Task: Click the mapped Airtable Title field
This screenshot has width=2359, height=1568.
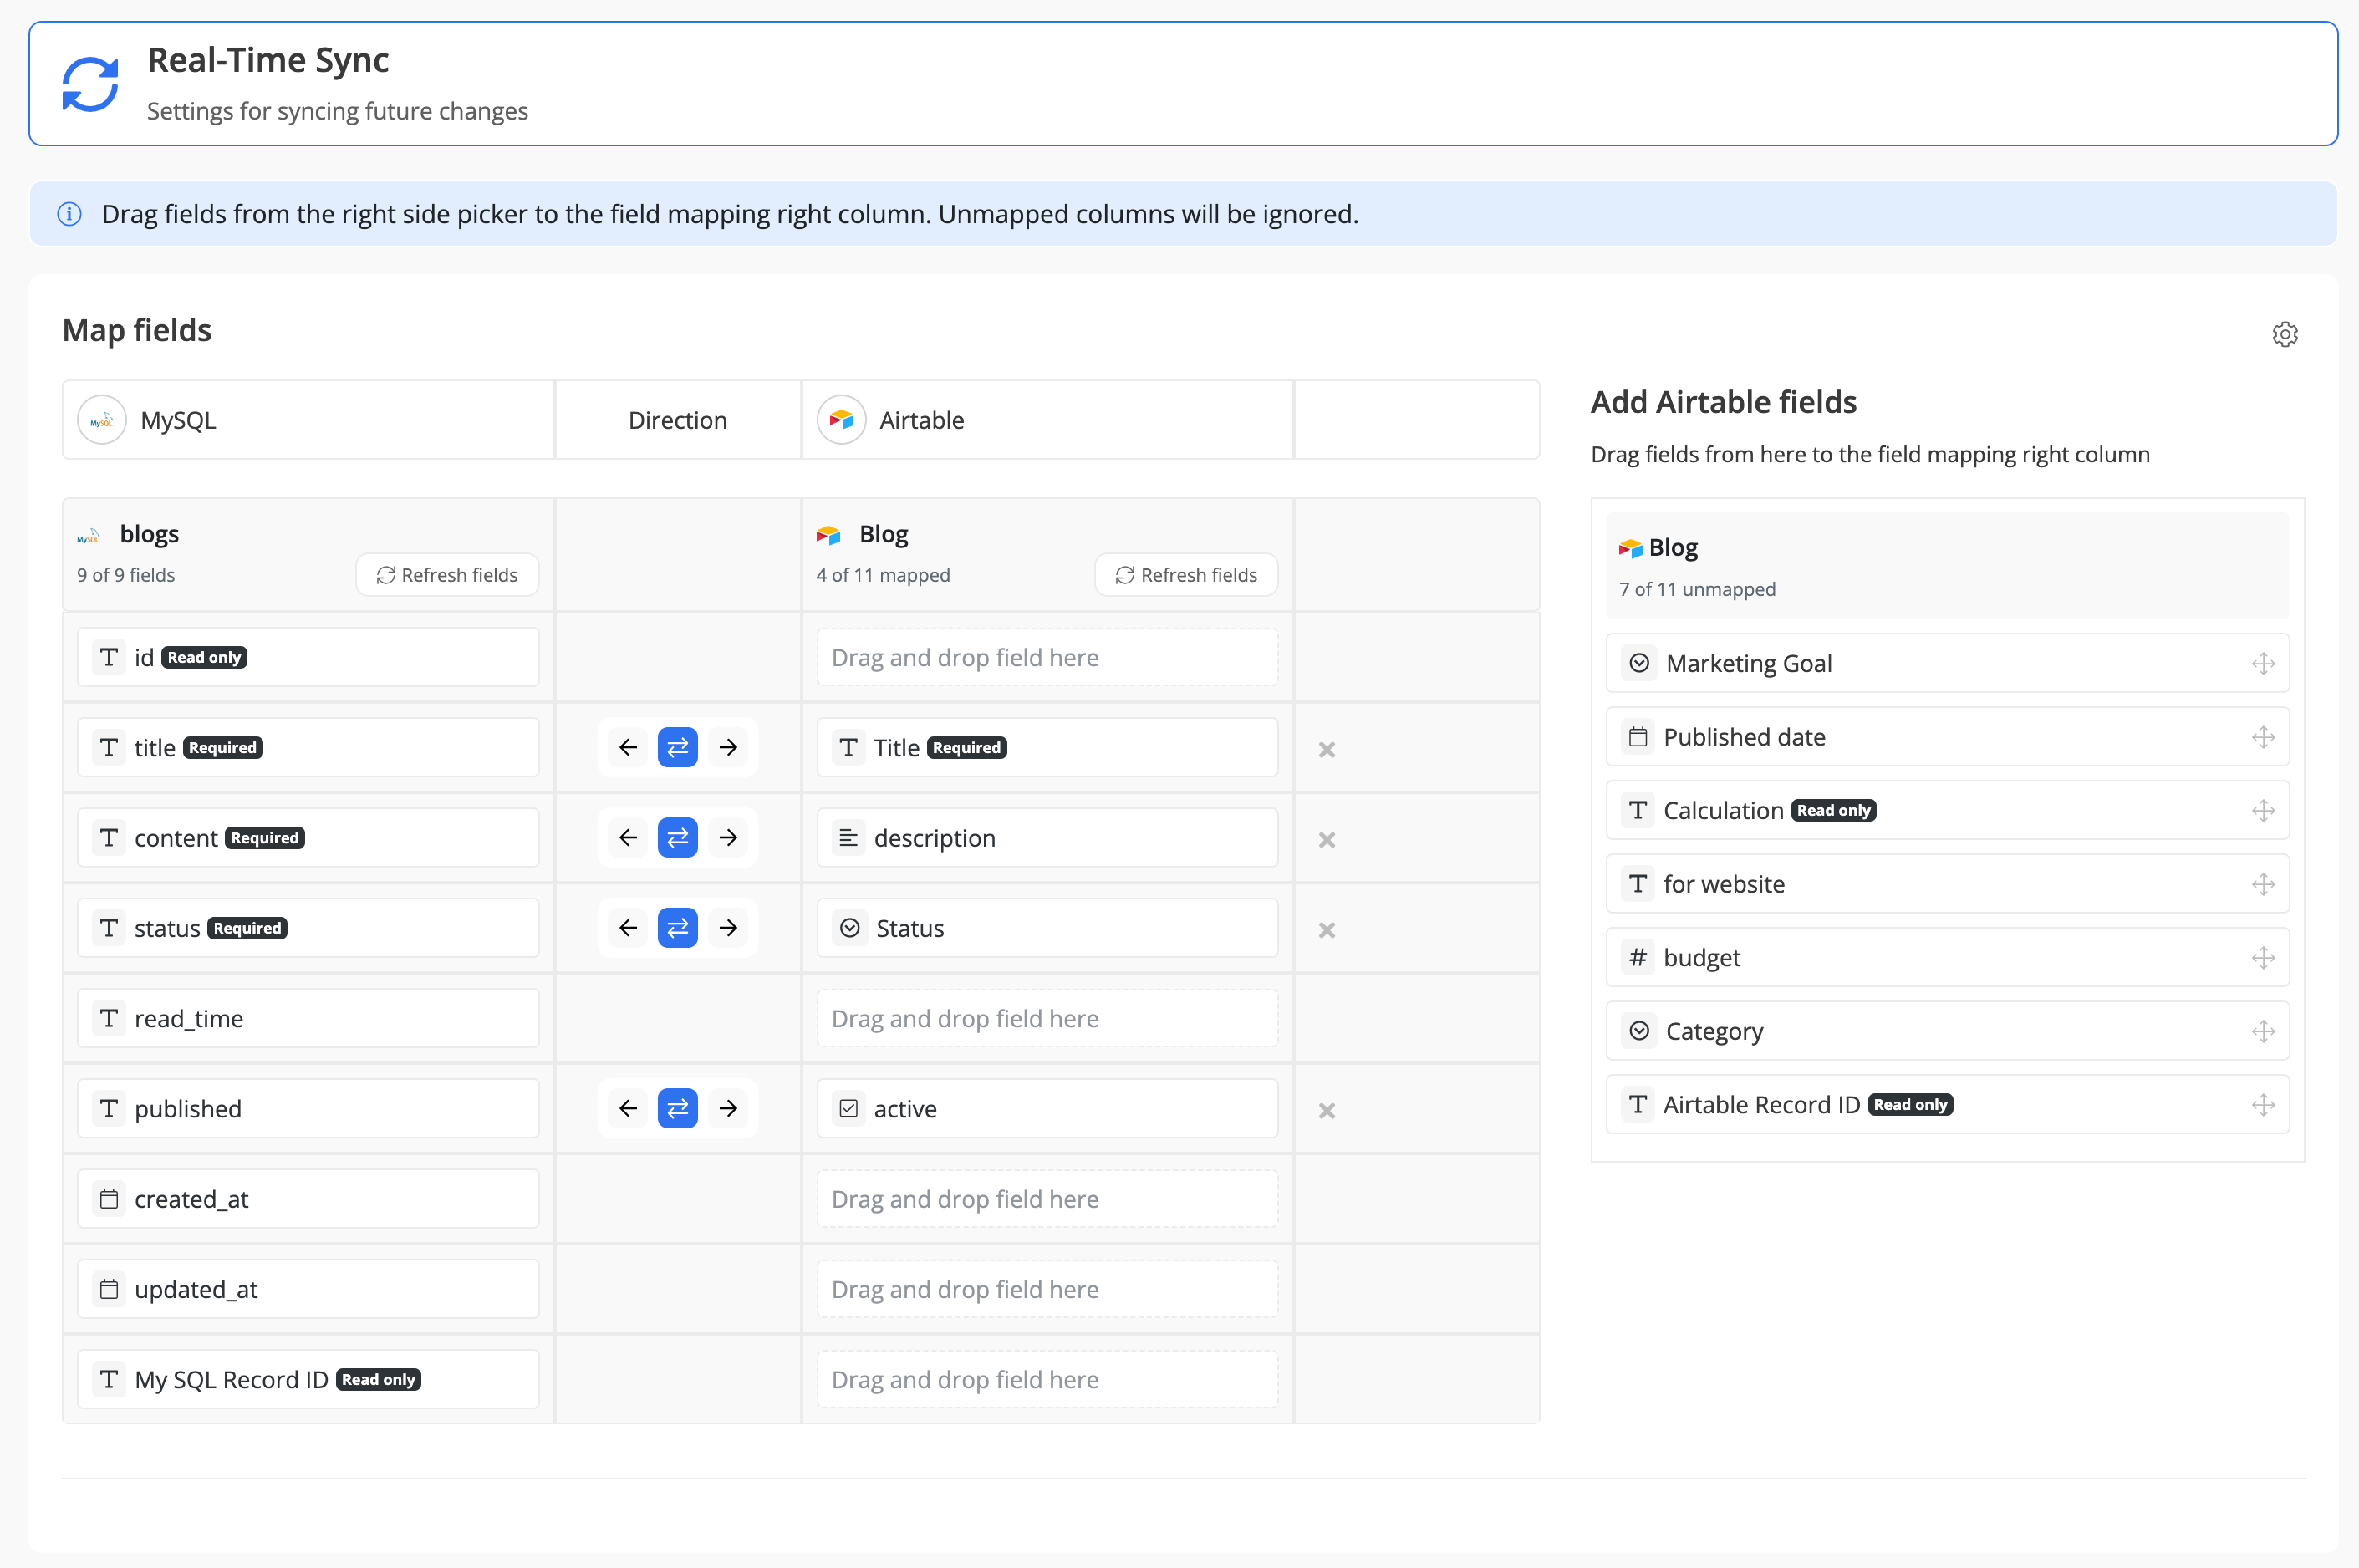Action: point(1047,747)
